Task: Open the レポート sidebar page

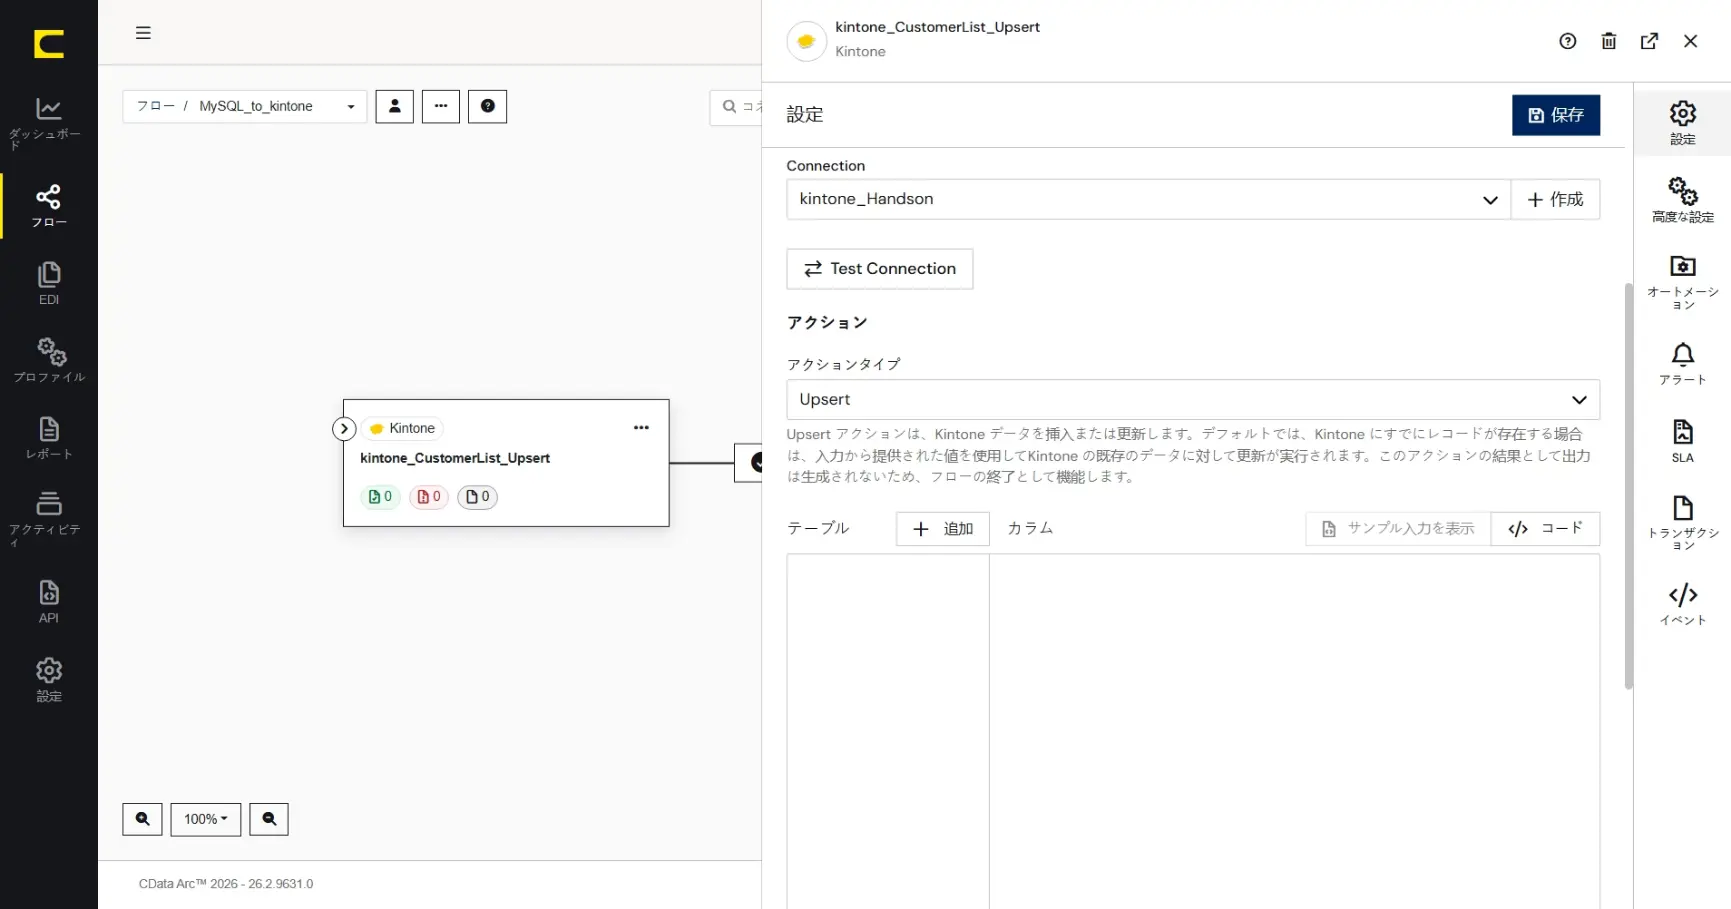Action: pos(48,439)
